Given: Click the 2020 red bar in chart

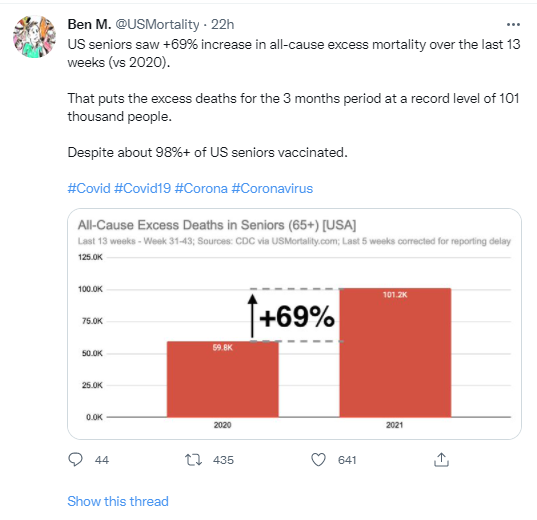Looking at the screenshot, I should click(x=223, y=379).
